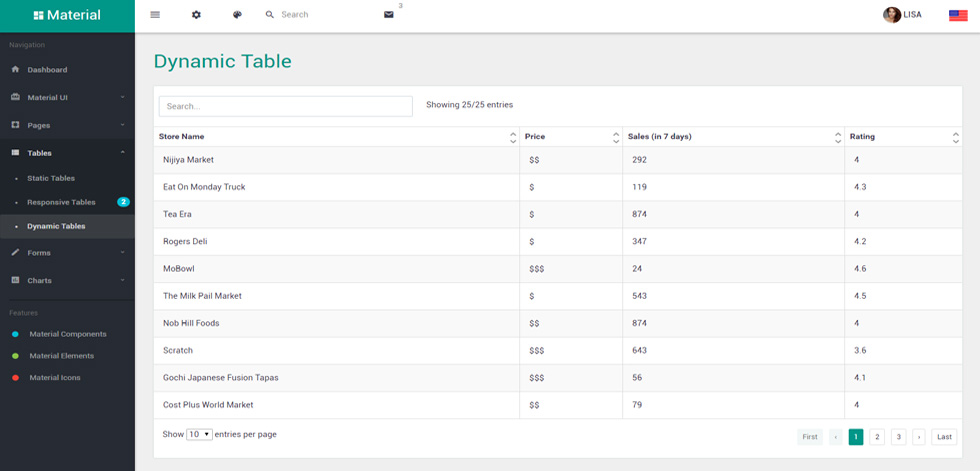The height and width of the screenshot is (471, 980).
Task: Expand the Pages menu chevron
Action: 122,124
